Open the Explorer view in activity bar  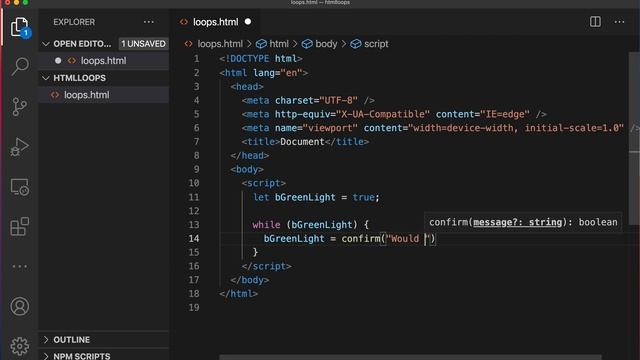(20, 27)
